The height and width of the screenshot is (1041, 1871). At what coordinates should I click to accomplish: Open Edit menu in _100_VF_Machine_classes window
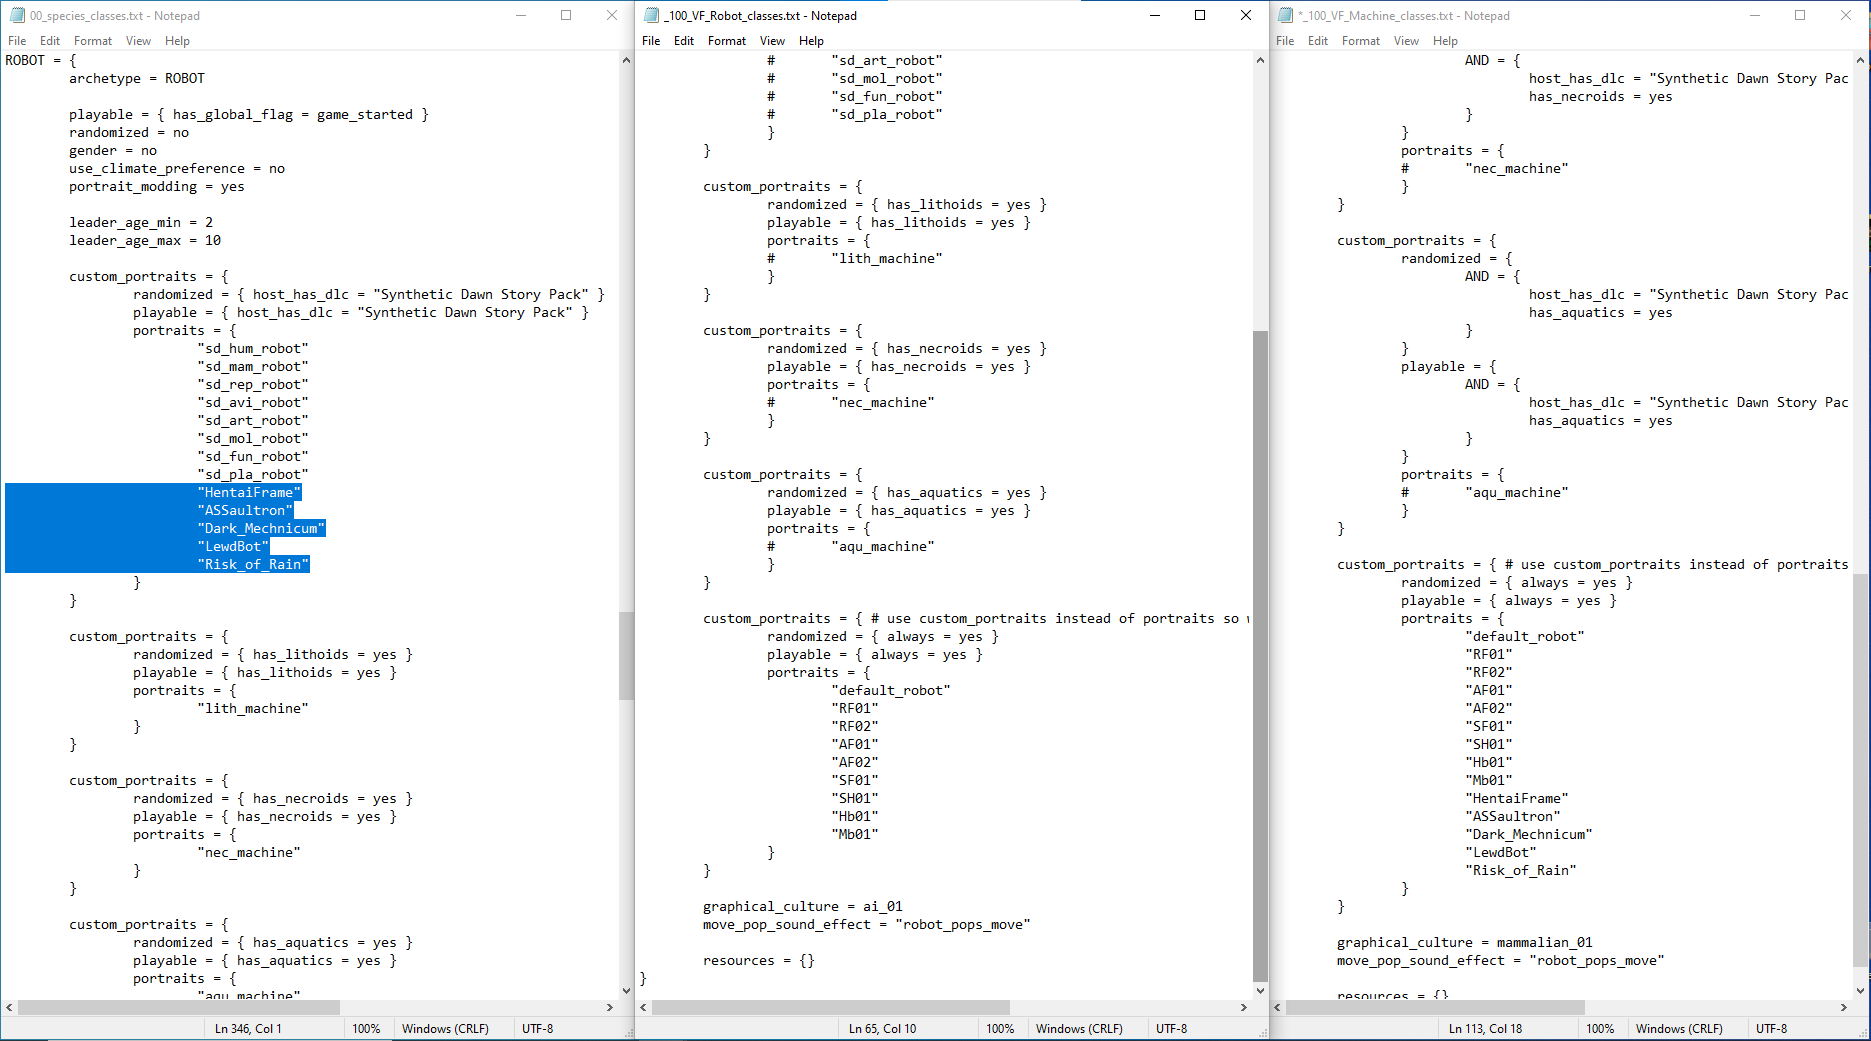[1318, 41]
